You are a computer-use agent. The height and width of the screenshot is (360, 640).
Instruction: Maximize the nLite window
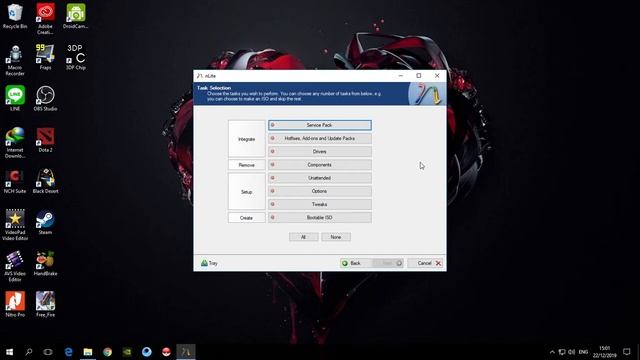[419, 76]
